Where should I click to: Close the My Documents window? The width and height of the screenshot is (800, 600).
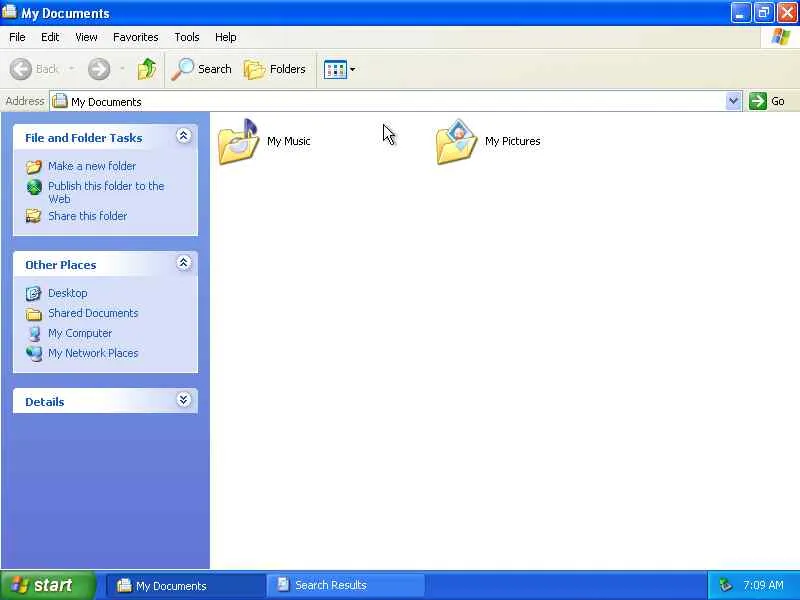(787, 13)
